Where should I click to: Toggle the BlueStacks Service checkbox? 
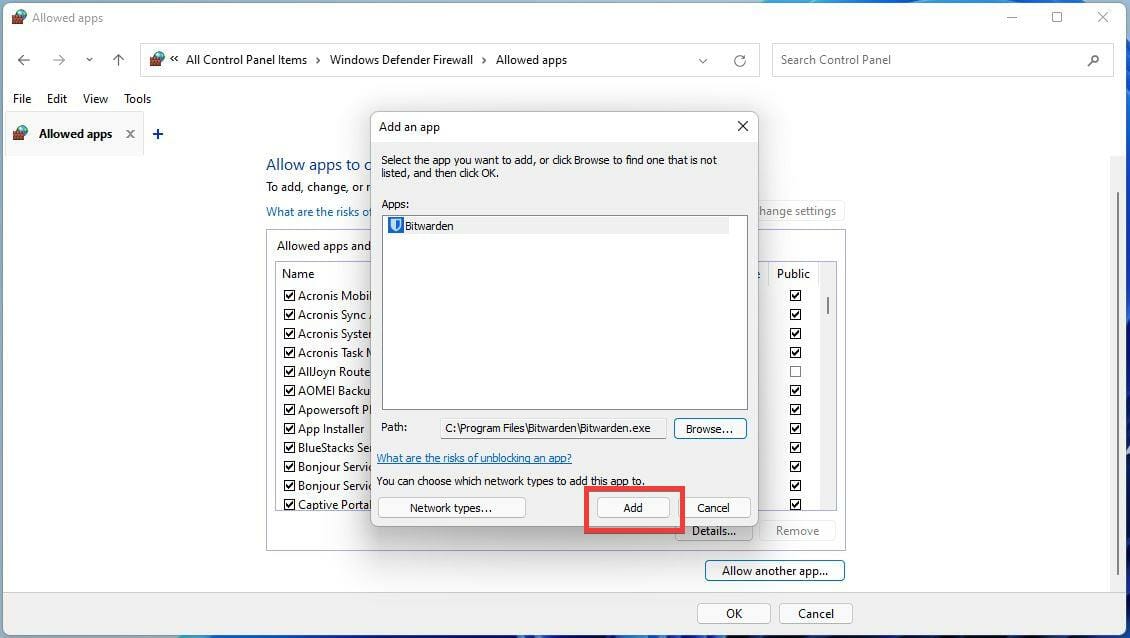(290, 448)
